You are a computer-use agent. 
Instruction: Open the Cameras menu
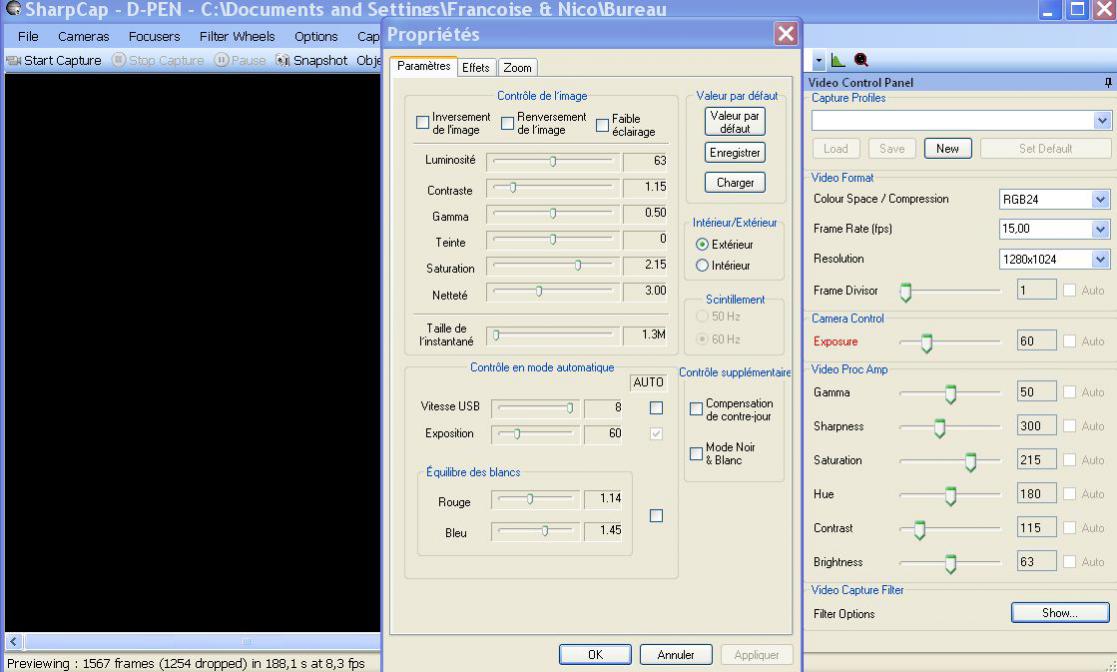pyautogui.click(x=83, y=36)
